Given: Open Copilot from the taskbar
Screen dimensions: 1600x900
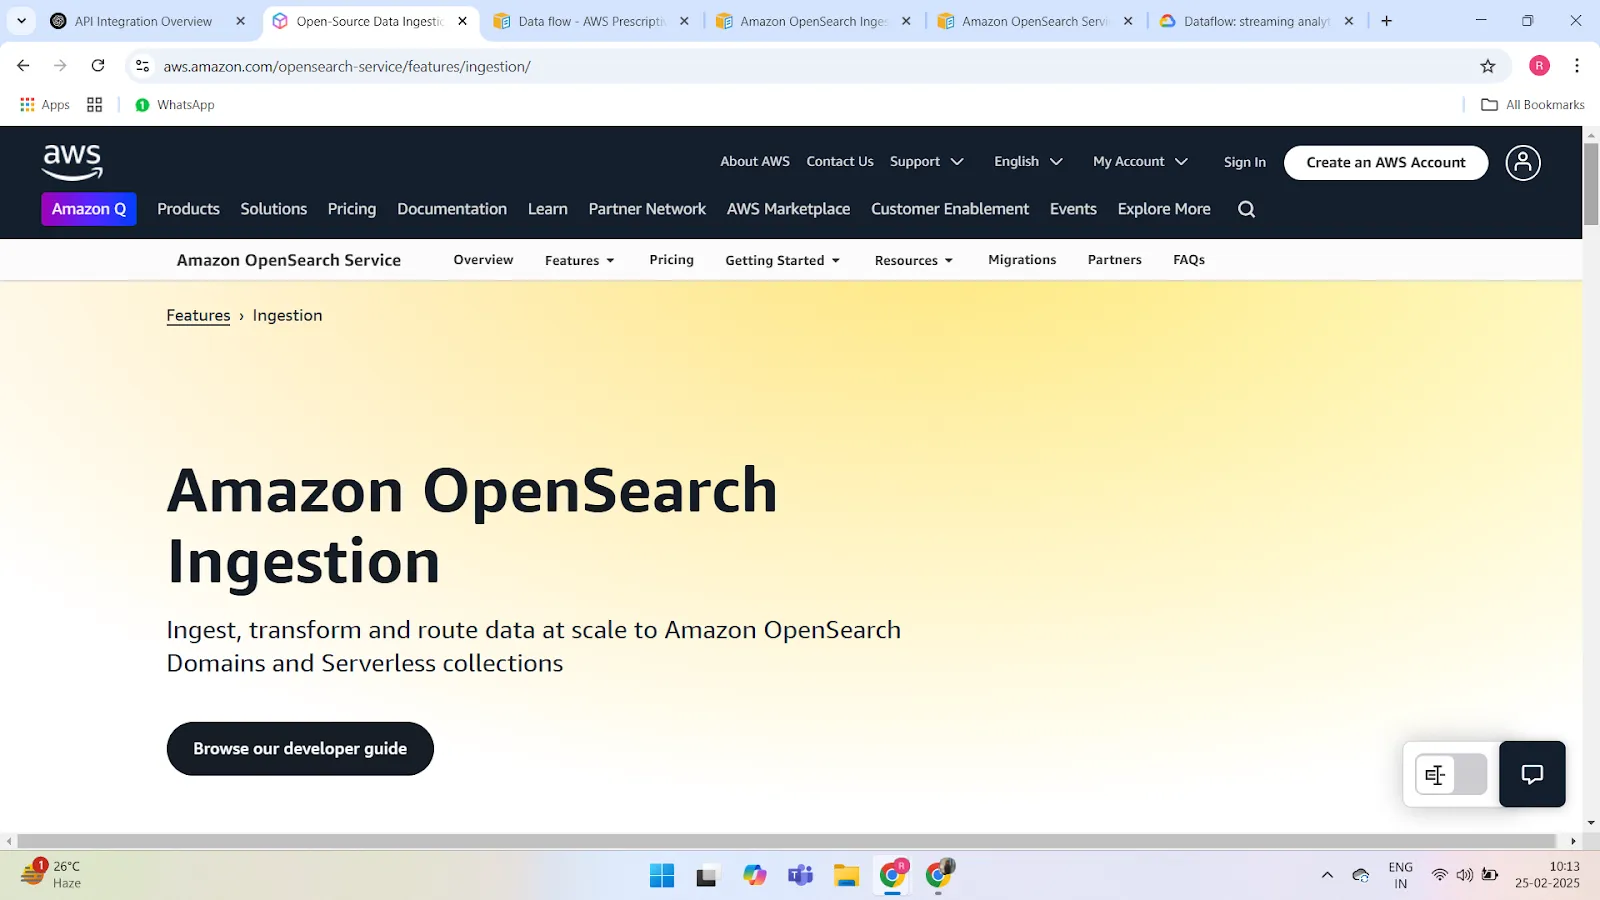Looking at the screenshot, I should 754,876.
